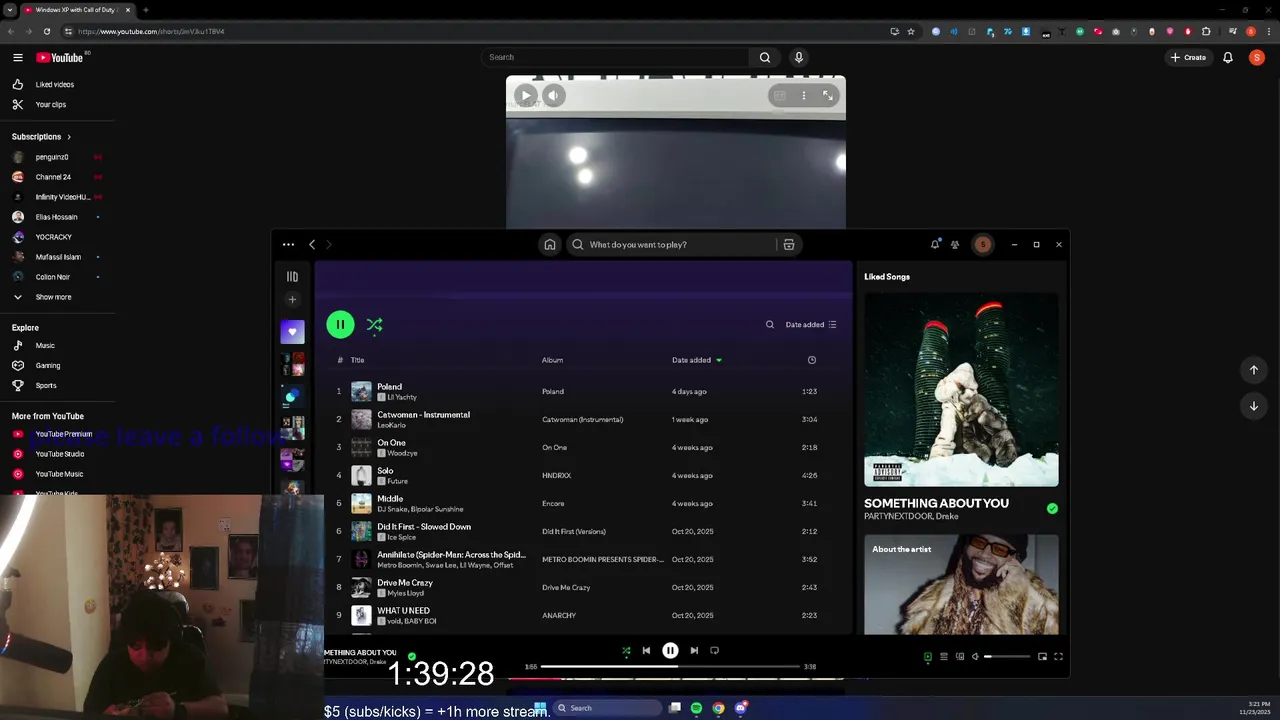Search YouTube with voice microphone
This screenshot has height=720, width=1280.
(798, 57)
